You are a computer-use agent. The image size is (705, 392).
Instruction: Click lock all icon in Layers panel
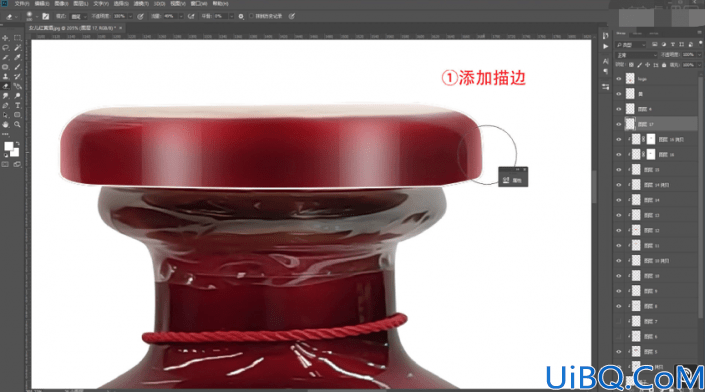664,65
